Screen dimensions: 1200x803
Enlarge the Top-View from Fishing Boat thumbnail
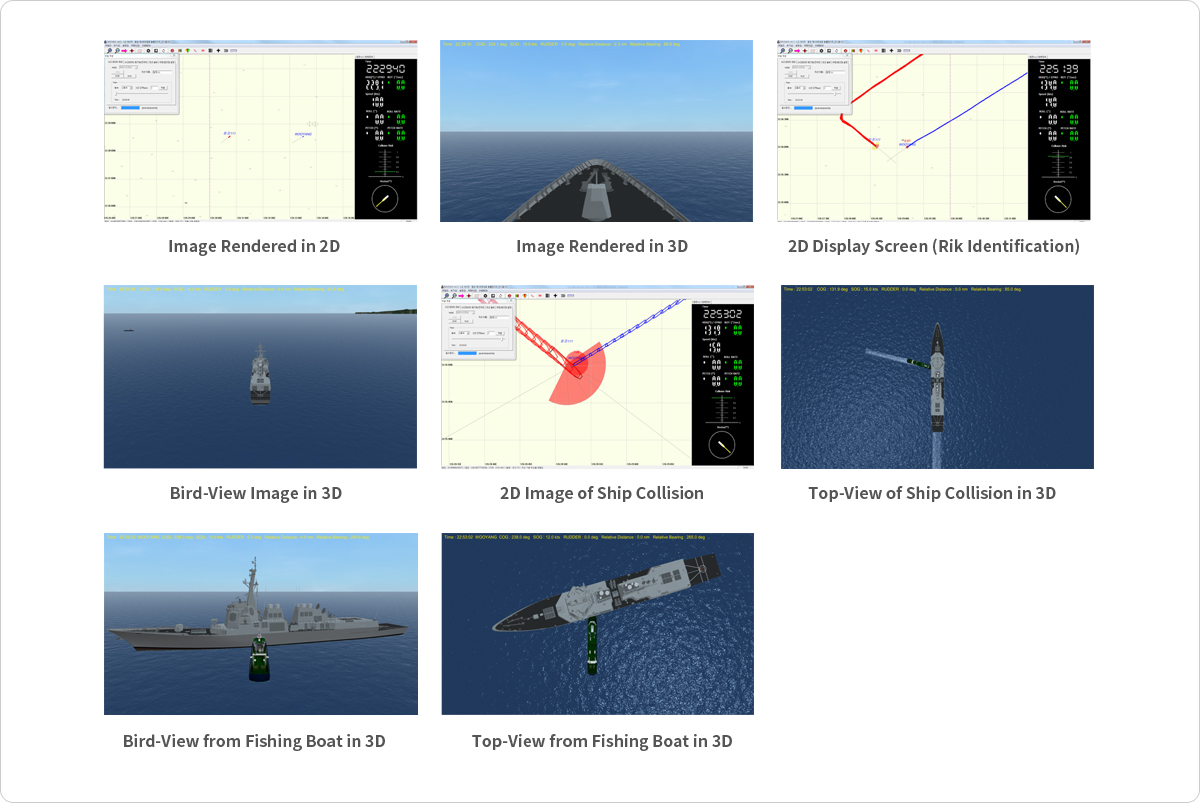pyautogui.click(x=597, y=624)
